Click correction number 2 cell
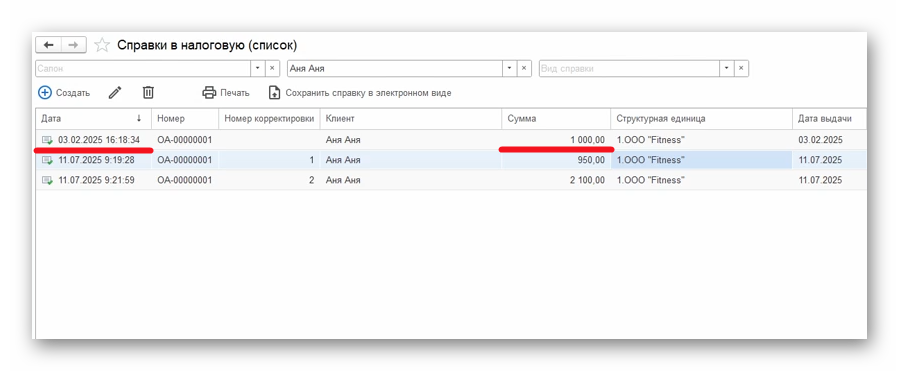The height and width of the screenshot is (371, 899). pos(269,180)
